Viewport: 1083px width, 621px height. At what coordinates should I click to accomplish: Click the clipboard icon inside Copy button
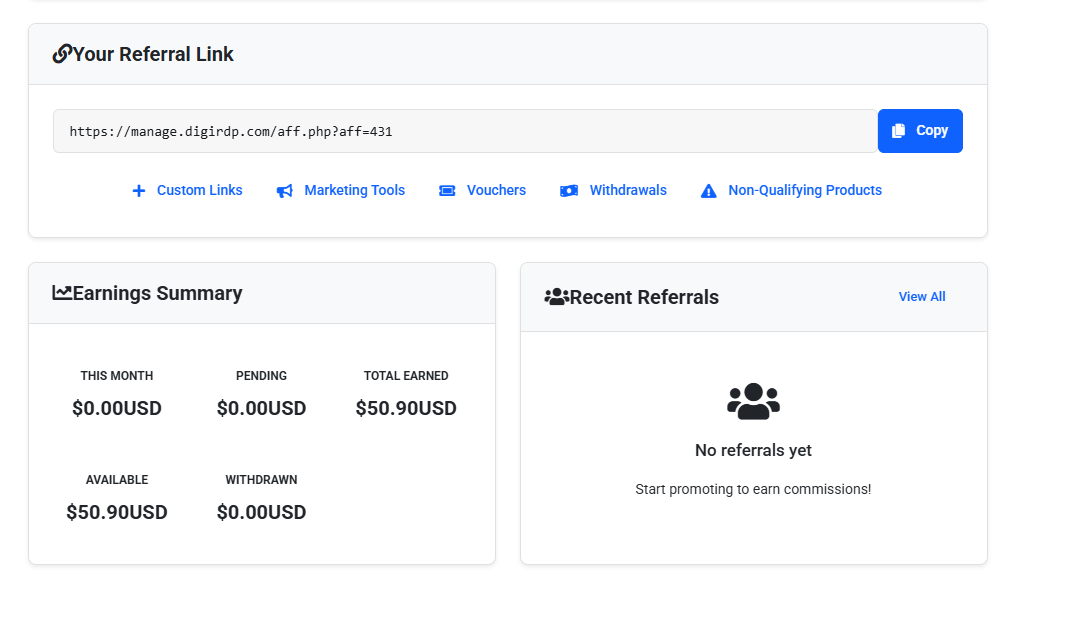[898, 131]
